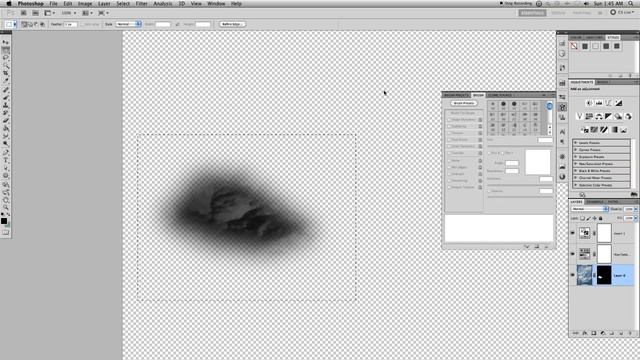This screenshot has height=360, width=640.
Task: Expand Black & White Presets list
Action: point(576,171)
